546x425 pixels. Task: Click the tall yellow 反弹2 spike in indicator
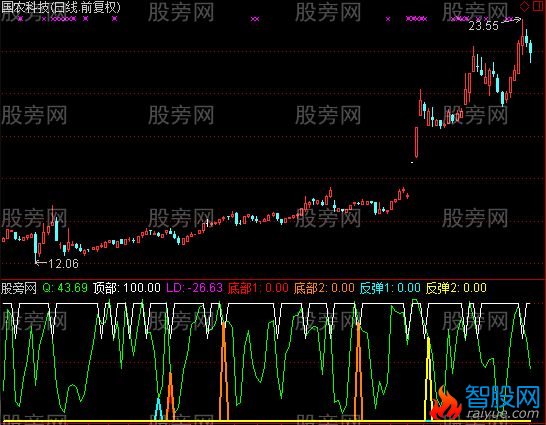pos(428,379)
